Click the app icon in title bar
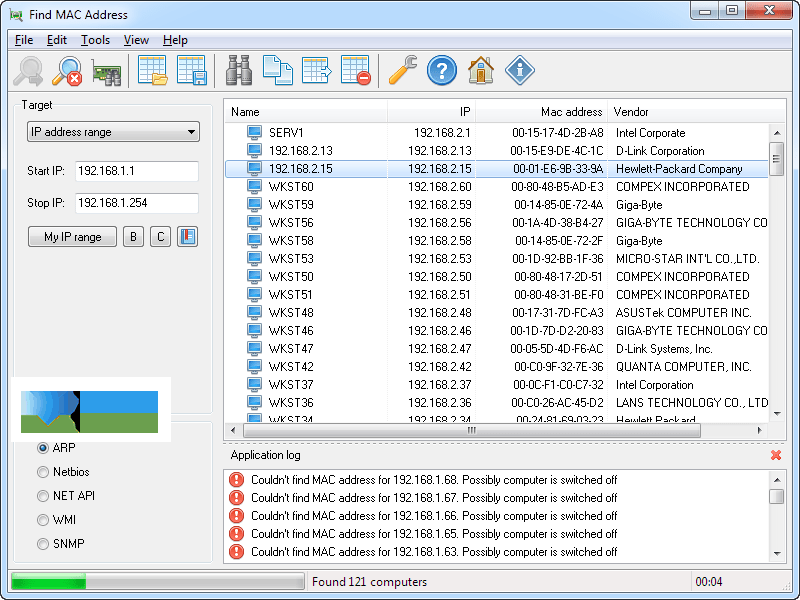Image resolution: width=800 pixels, height=600 pixels. pyautogui.click(x=16, y=15)
